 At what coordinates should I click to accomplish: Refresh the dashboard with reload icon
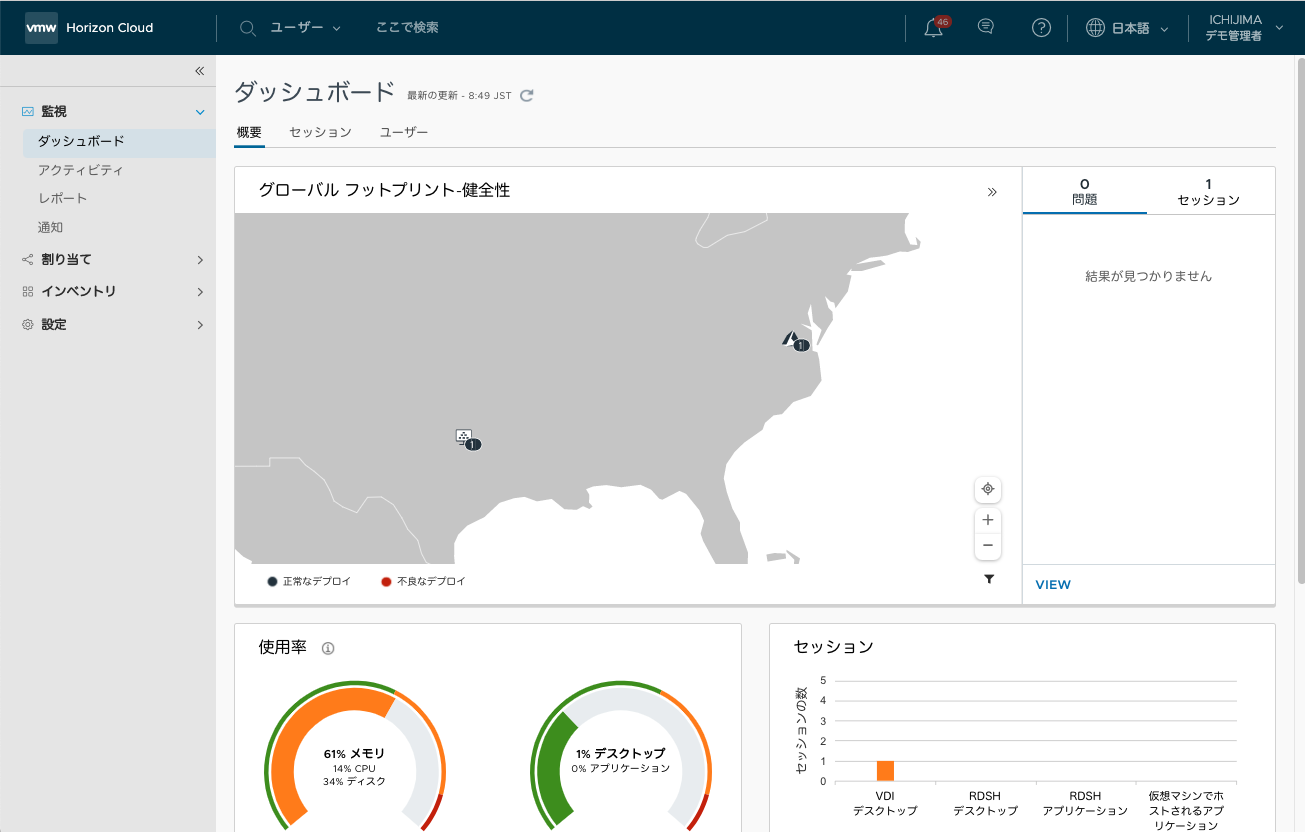527,95
